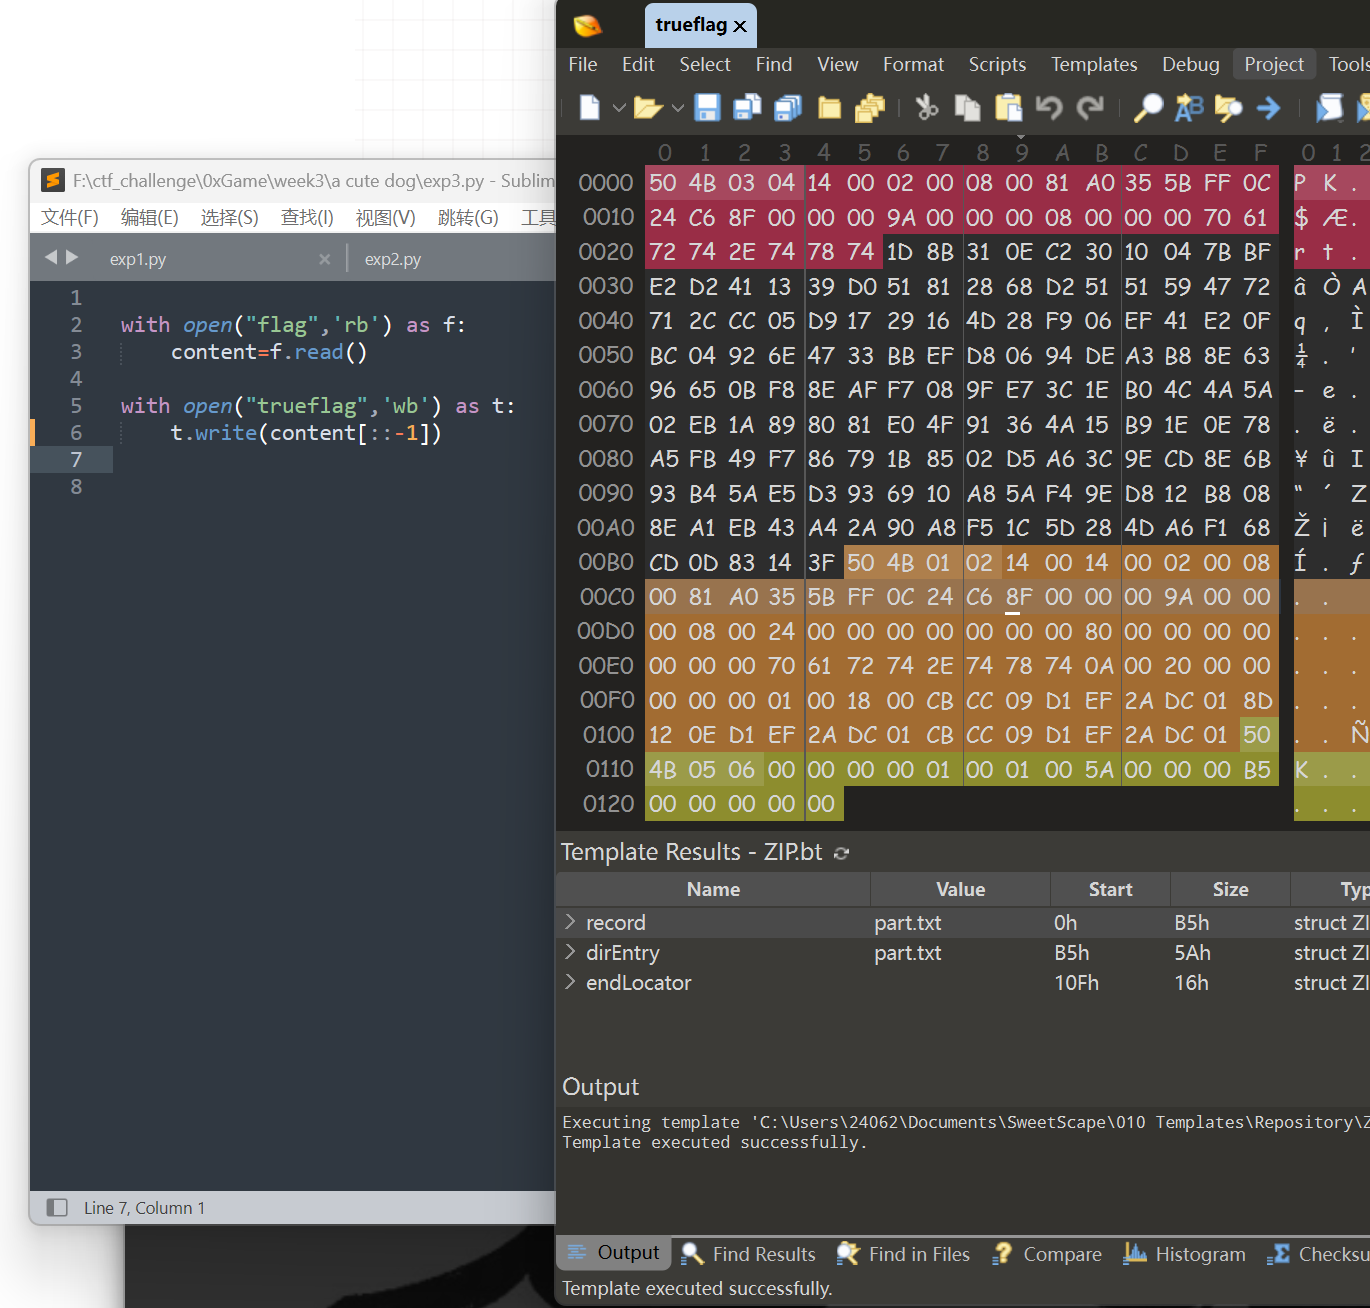Click the Save file icon in toolbar
The height and width of the screenshot is (1308, 1370).
pos(707,107)
